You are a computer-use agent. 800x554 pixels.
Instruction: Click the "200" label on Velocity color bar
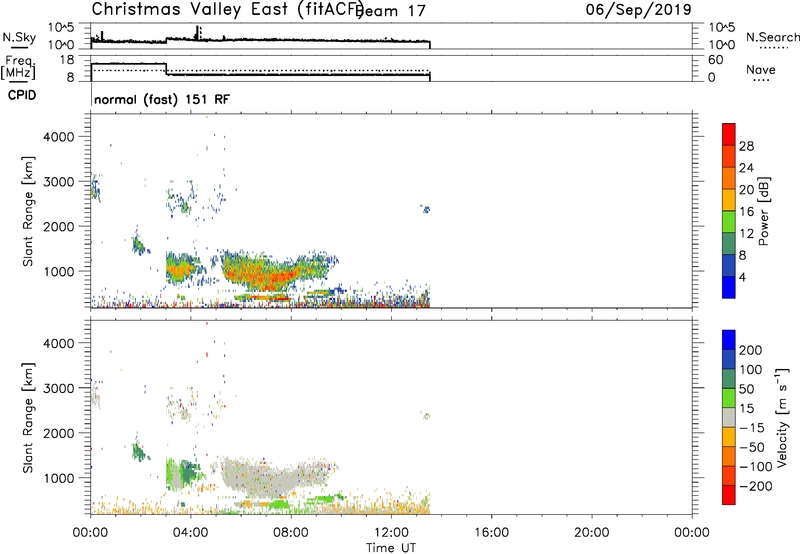click(x=751, y=350)
